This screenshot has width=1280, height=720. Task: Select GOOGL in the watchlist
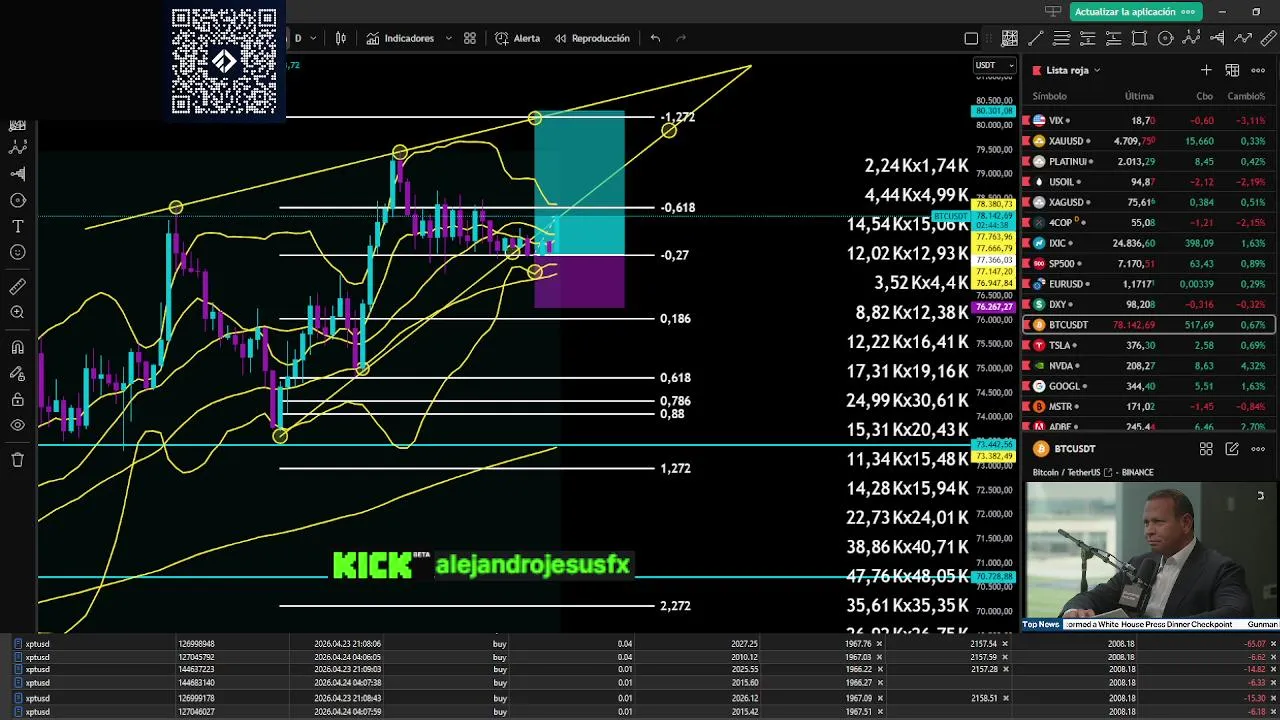[1148, 386]
